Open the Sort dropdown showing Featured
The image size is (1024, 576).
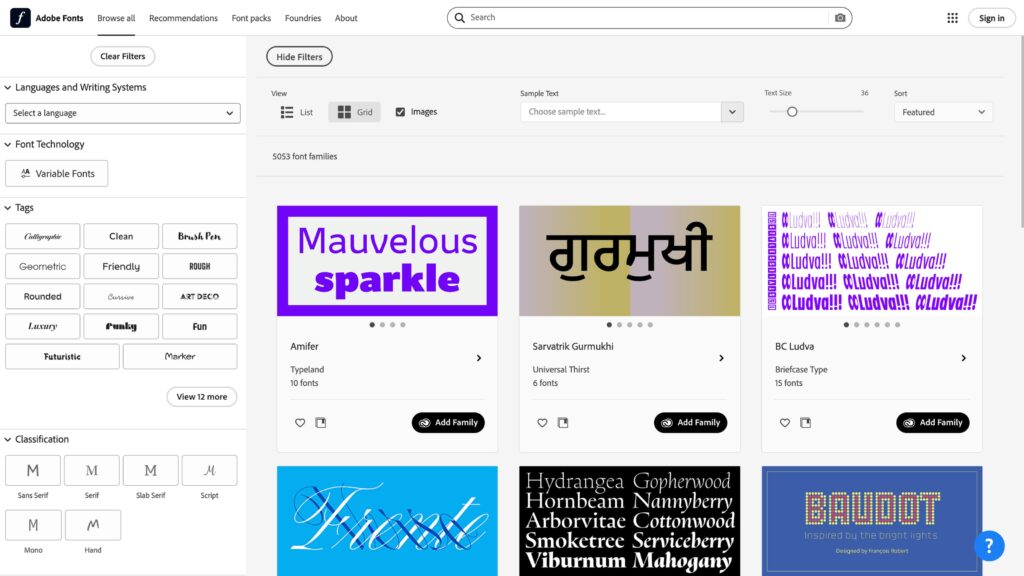tap(941, 112)
